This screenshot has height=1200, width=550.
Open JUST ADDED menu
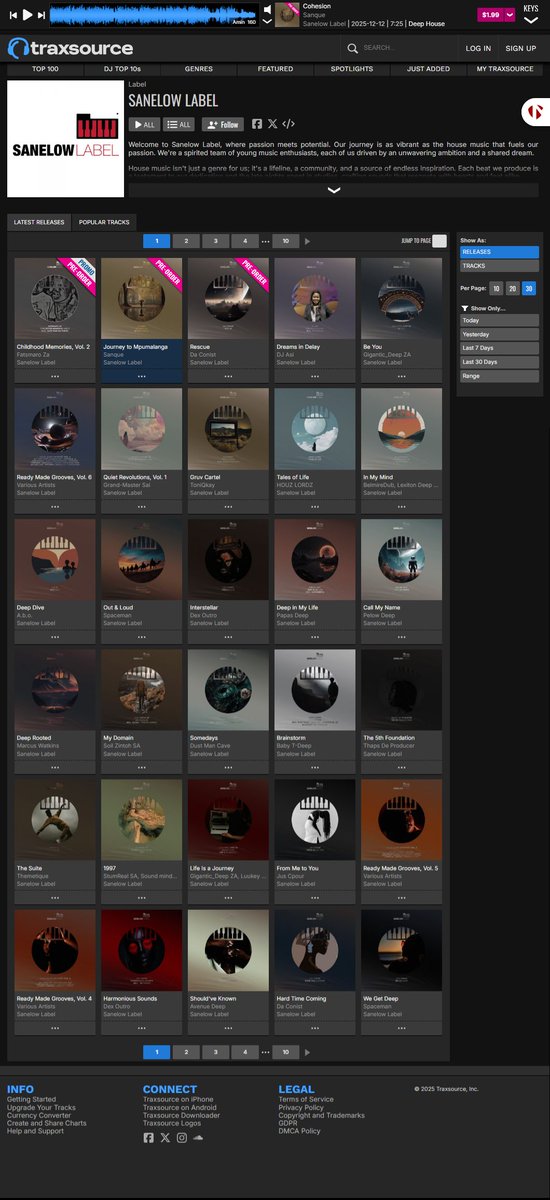[428, 69]
